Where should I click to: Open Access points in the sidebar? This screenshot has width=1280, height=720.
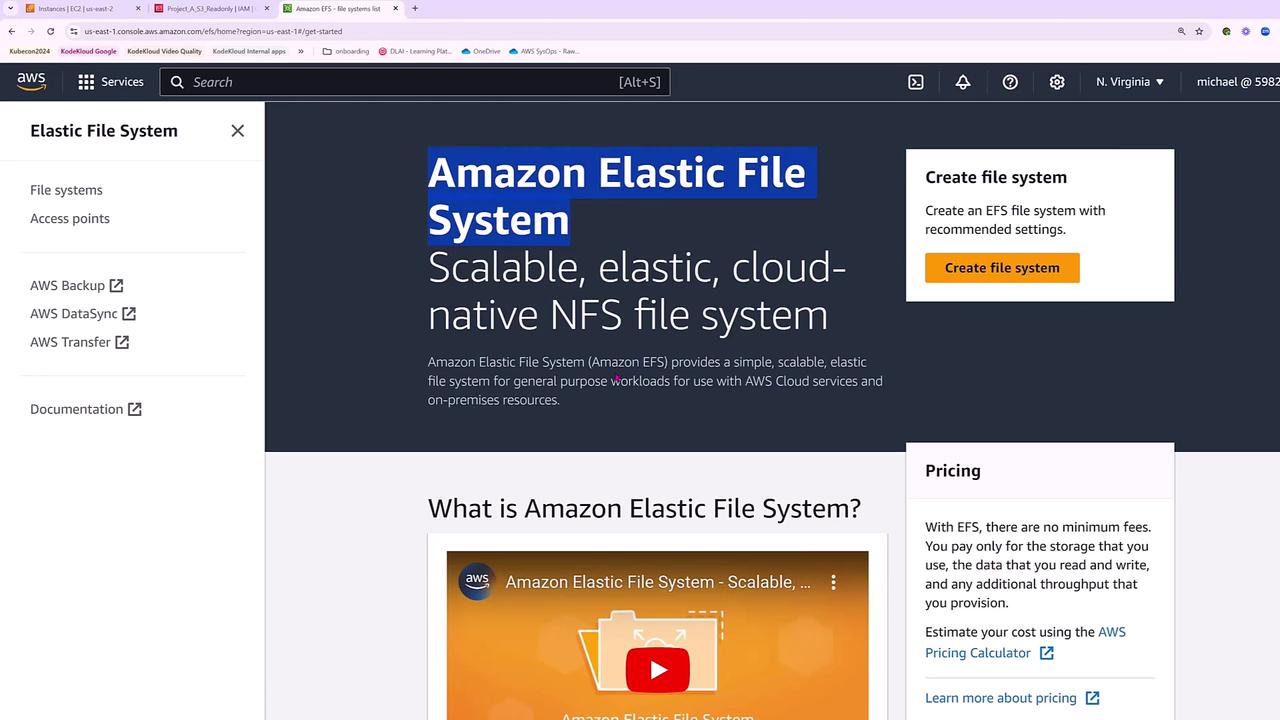point(70,218)
